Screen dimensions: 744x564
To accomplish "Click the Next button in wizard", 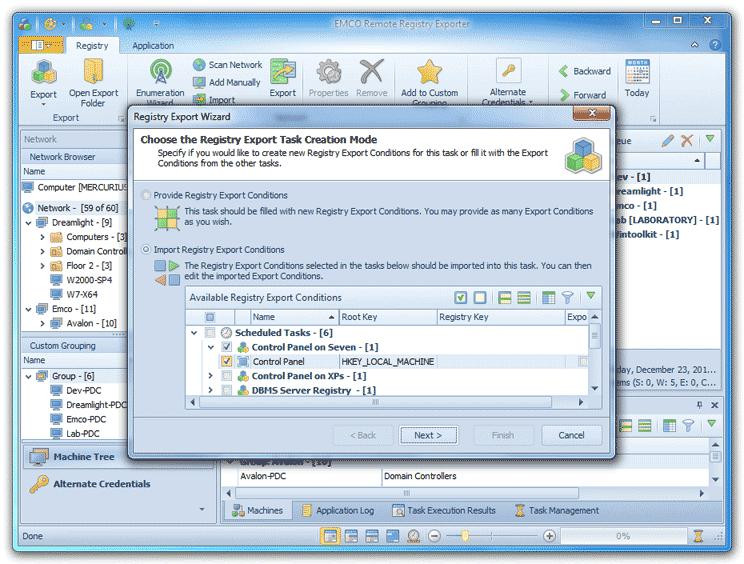I will pyautogui.click(x=428, y=435).
